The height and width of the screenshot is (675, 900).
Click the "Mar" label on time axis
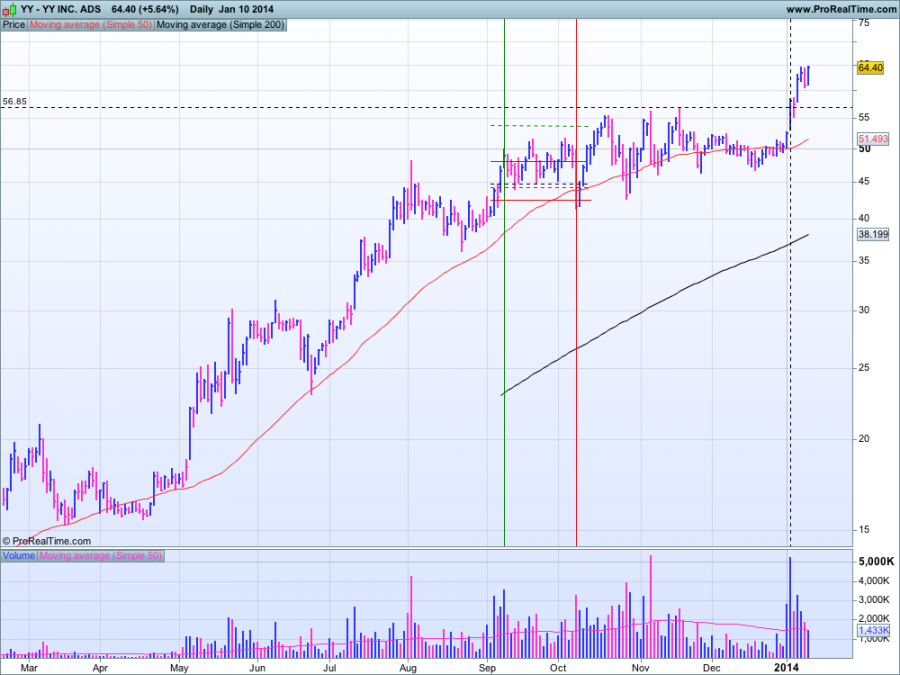29,668
